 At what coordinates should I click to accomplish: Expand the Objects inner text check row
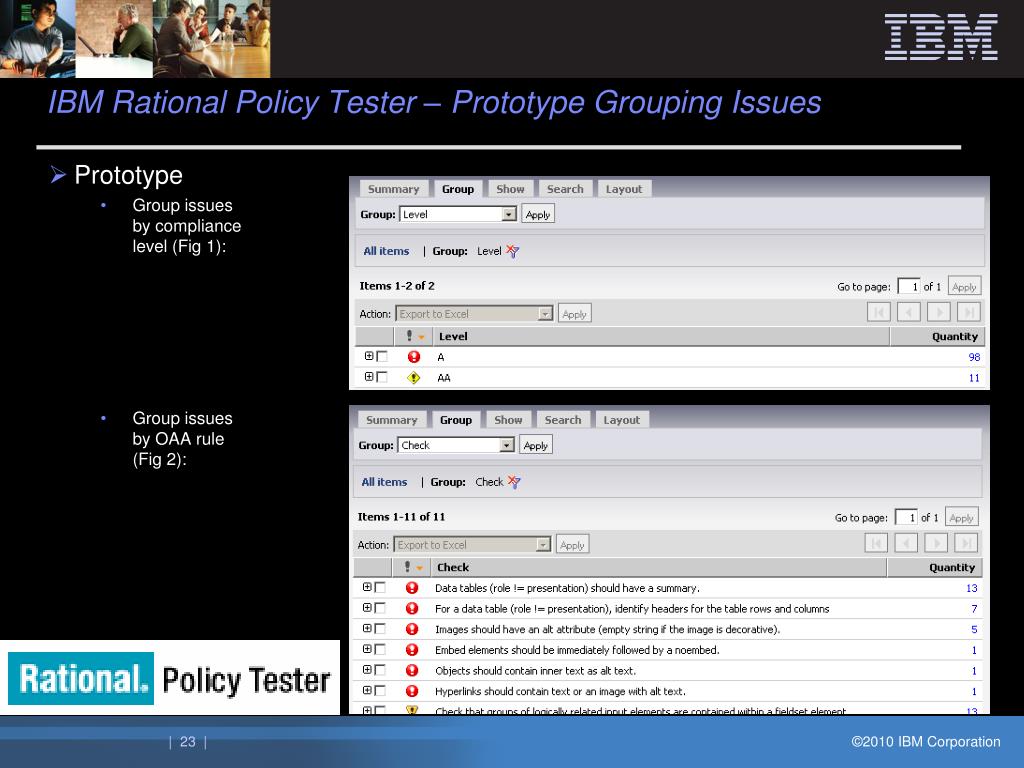367,669
